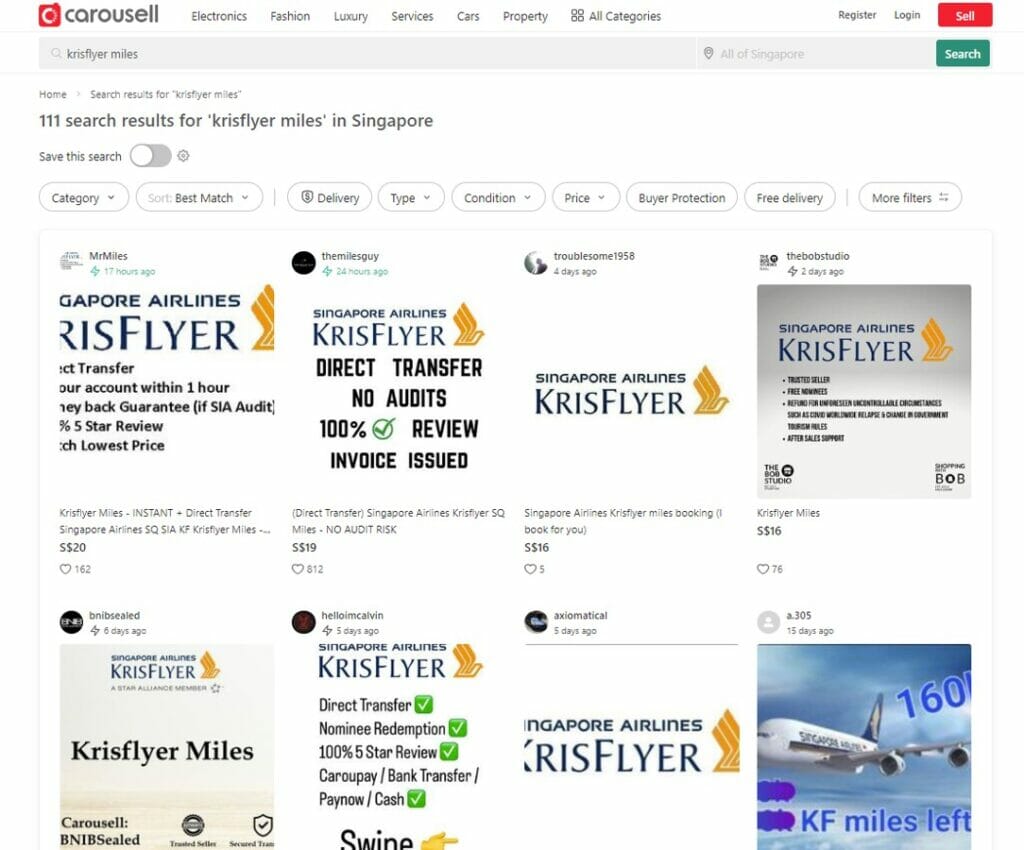Open the Home breadcrumb link
The height and width of the screenshot is (850, 1024).
(x=52, y=93)
